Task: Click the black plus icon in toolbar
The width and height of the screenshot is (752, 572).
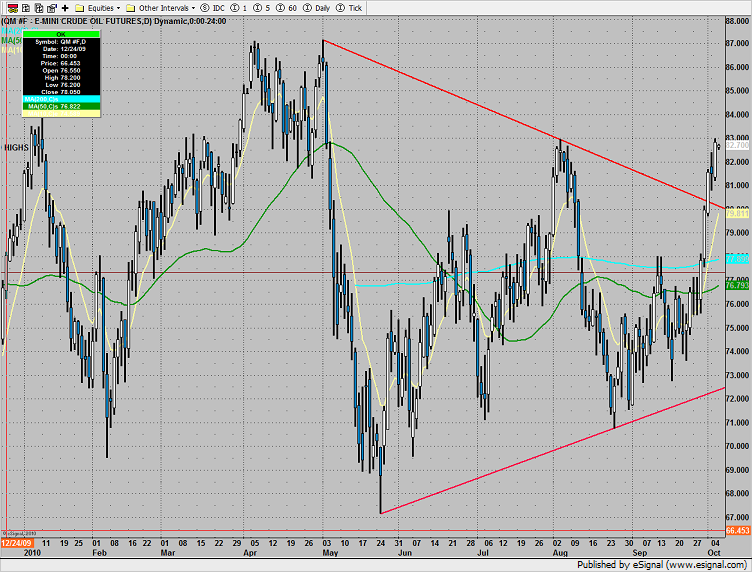Action: point(65,8)
